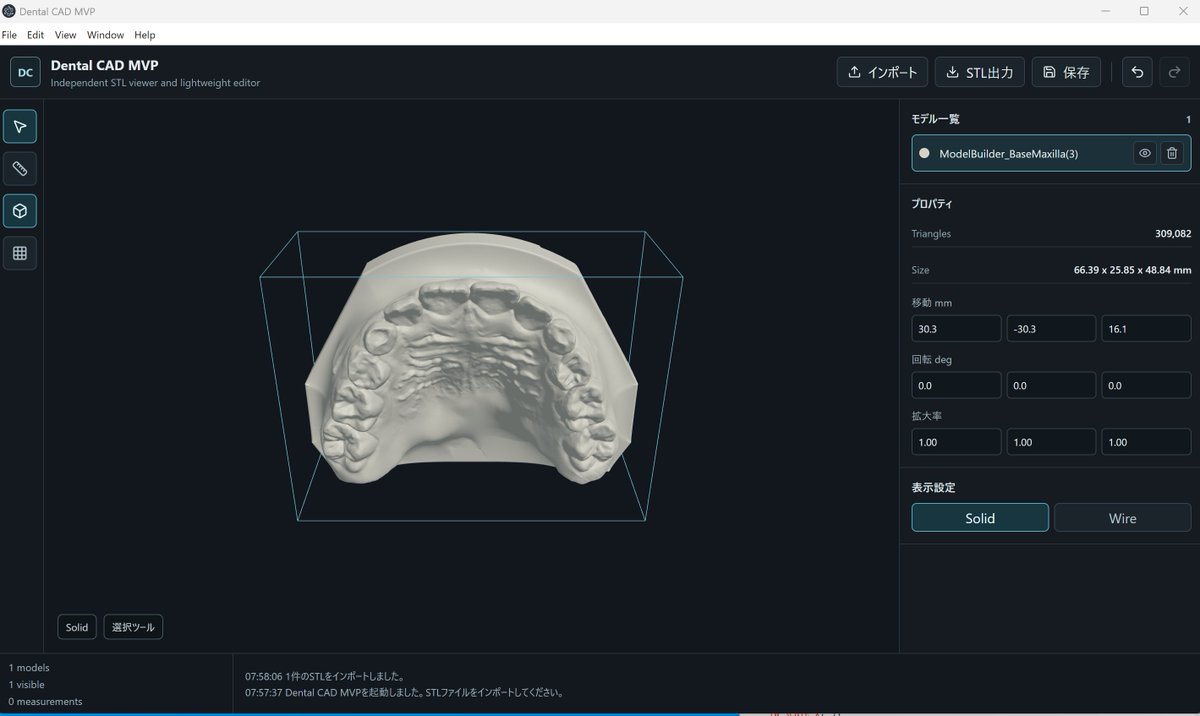The width and height of the screenshot is (1200, 716).
Task: Click the model color dot for ModelBuilder_BaseMaxilla(3)
Action: (924, 153)
